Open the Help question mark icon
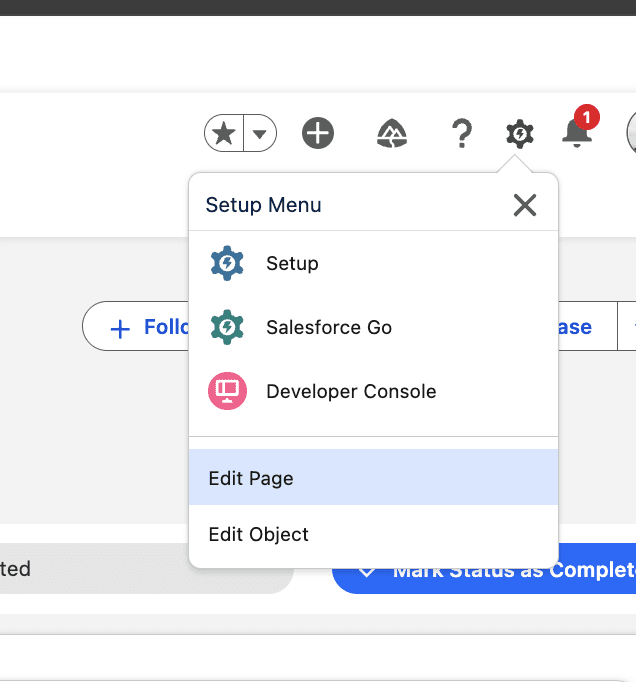The image size is (636, 682). tap(462, 133)
